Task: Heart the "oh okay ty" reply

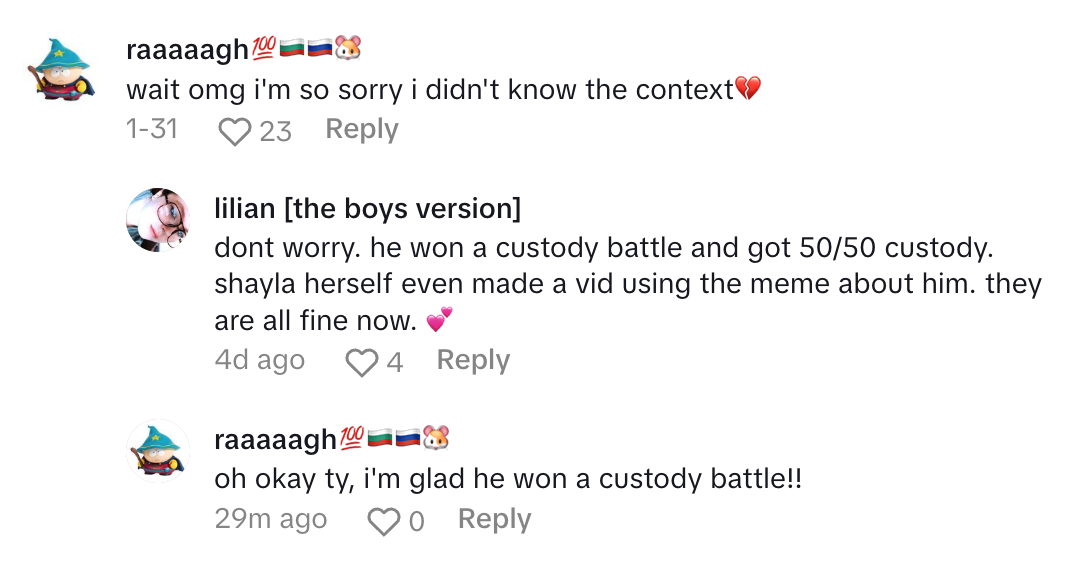Action: [383, 521]
